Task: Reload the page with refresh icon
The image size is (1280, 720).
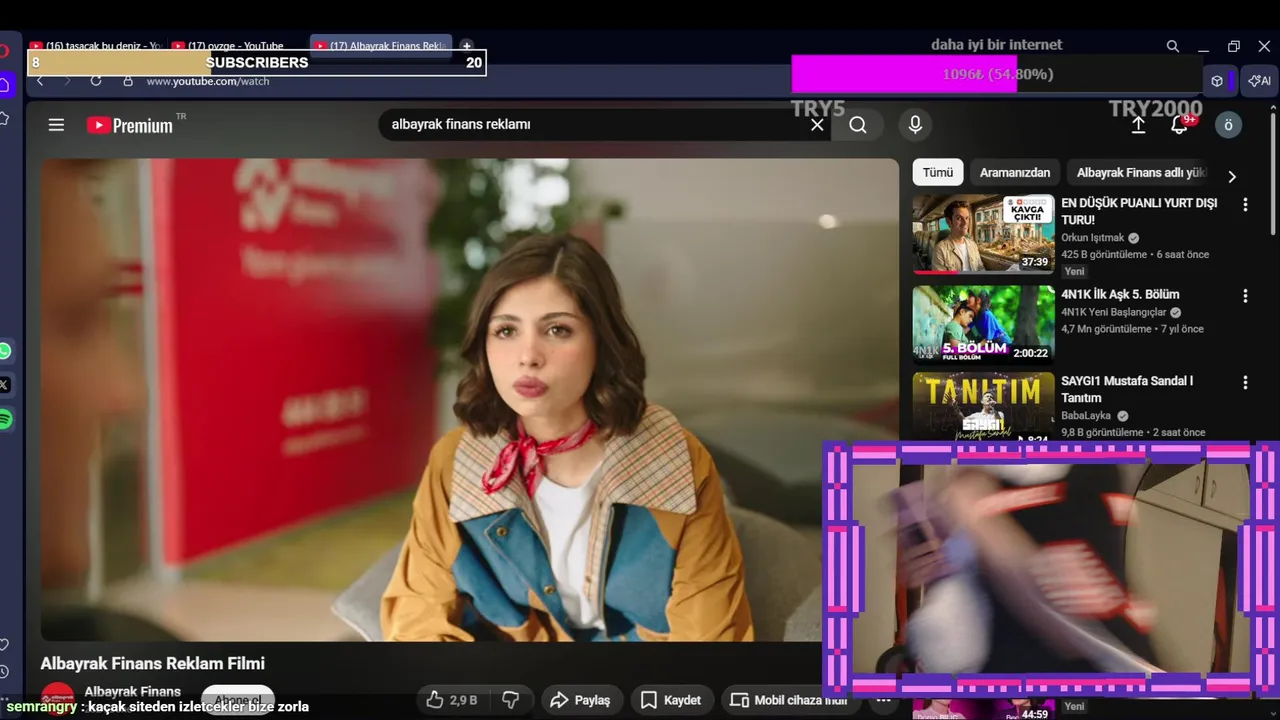Action: (96, 81)
